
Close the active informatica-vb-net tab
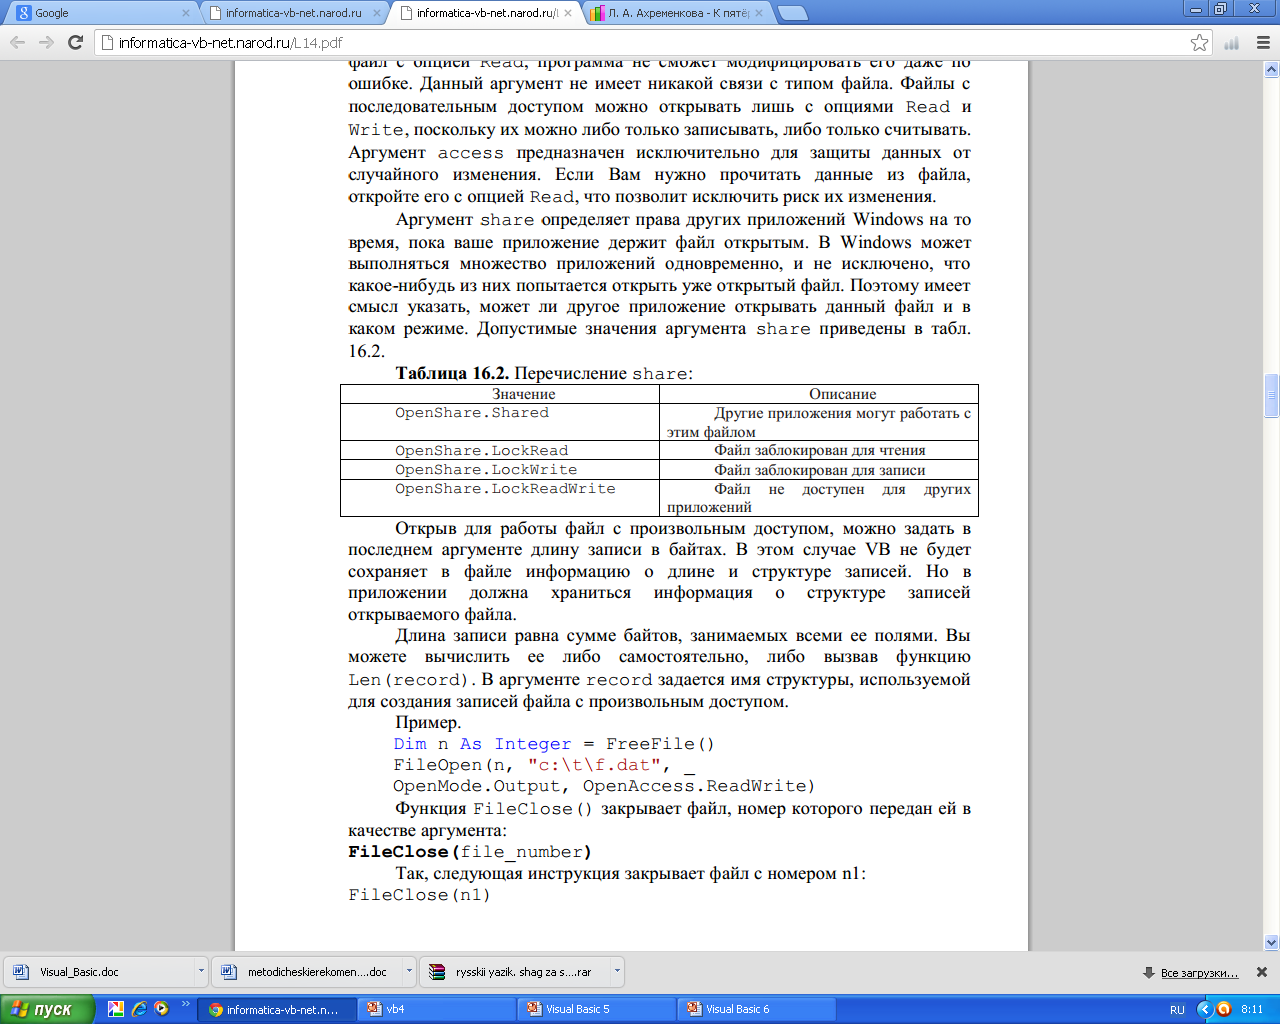pyautogui.click(x=568, y=13)
